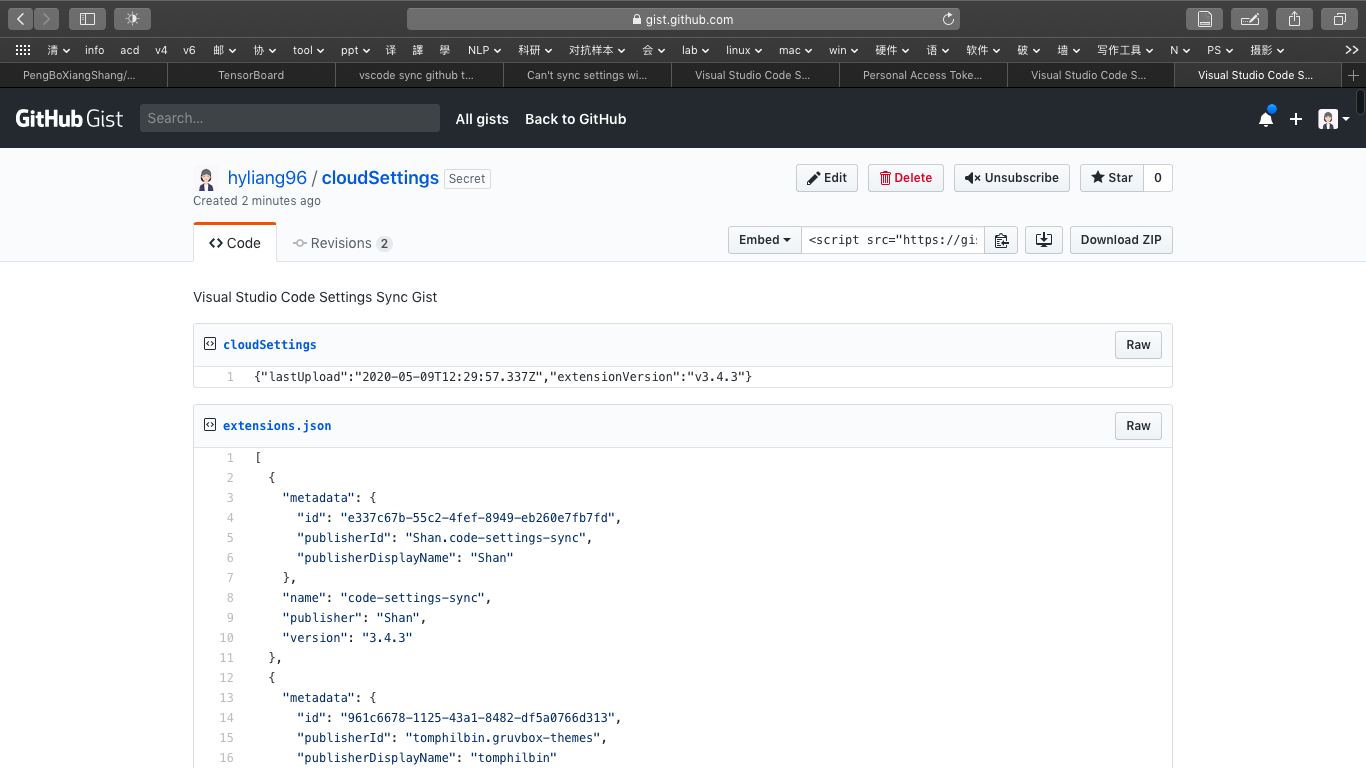Click the plus icon to create new gist
This screenshot has width=1366, height=768.
[1296, 119]
